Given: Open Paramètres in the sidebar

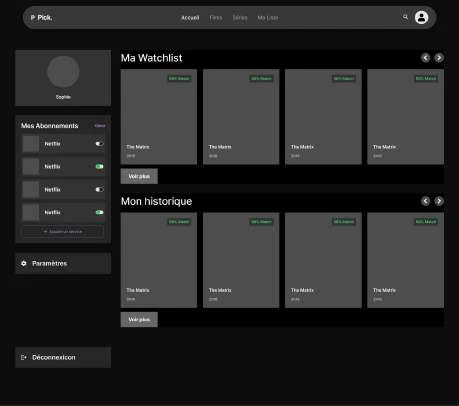Looking at the screenshot, I should coord(63,263).
